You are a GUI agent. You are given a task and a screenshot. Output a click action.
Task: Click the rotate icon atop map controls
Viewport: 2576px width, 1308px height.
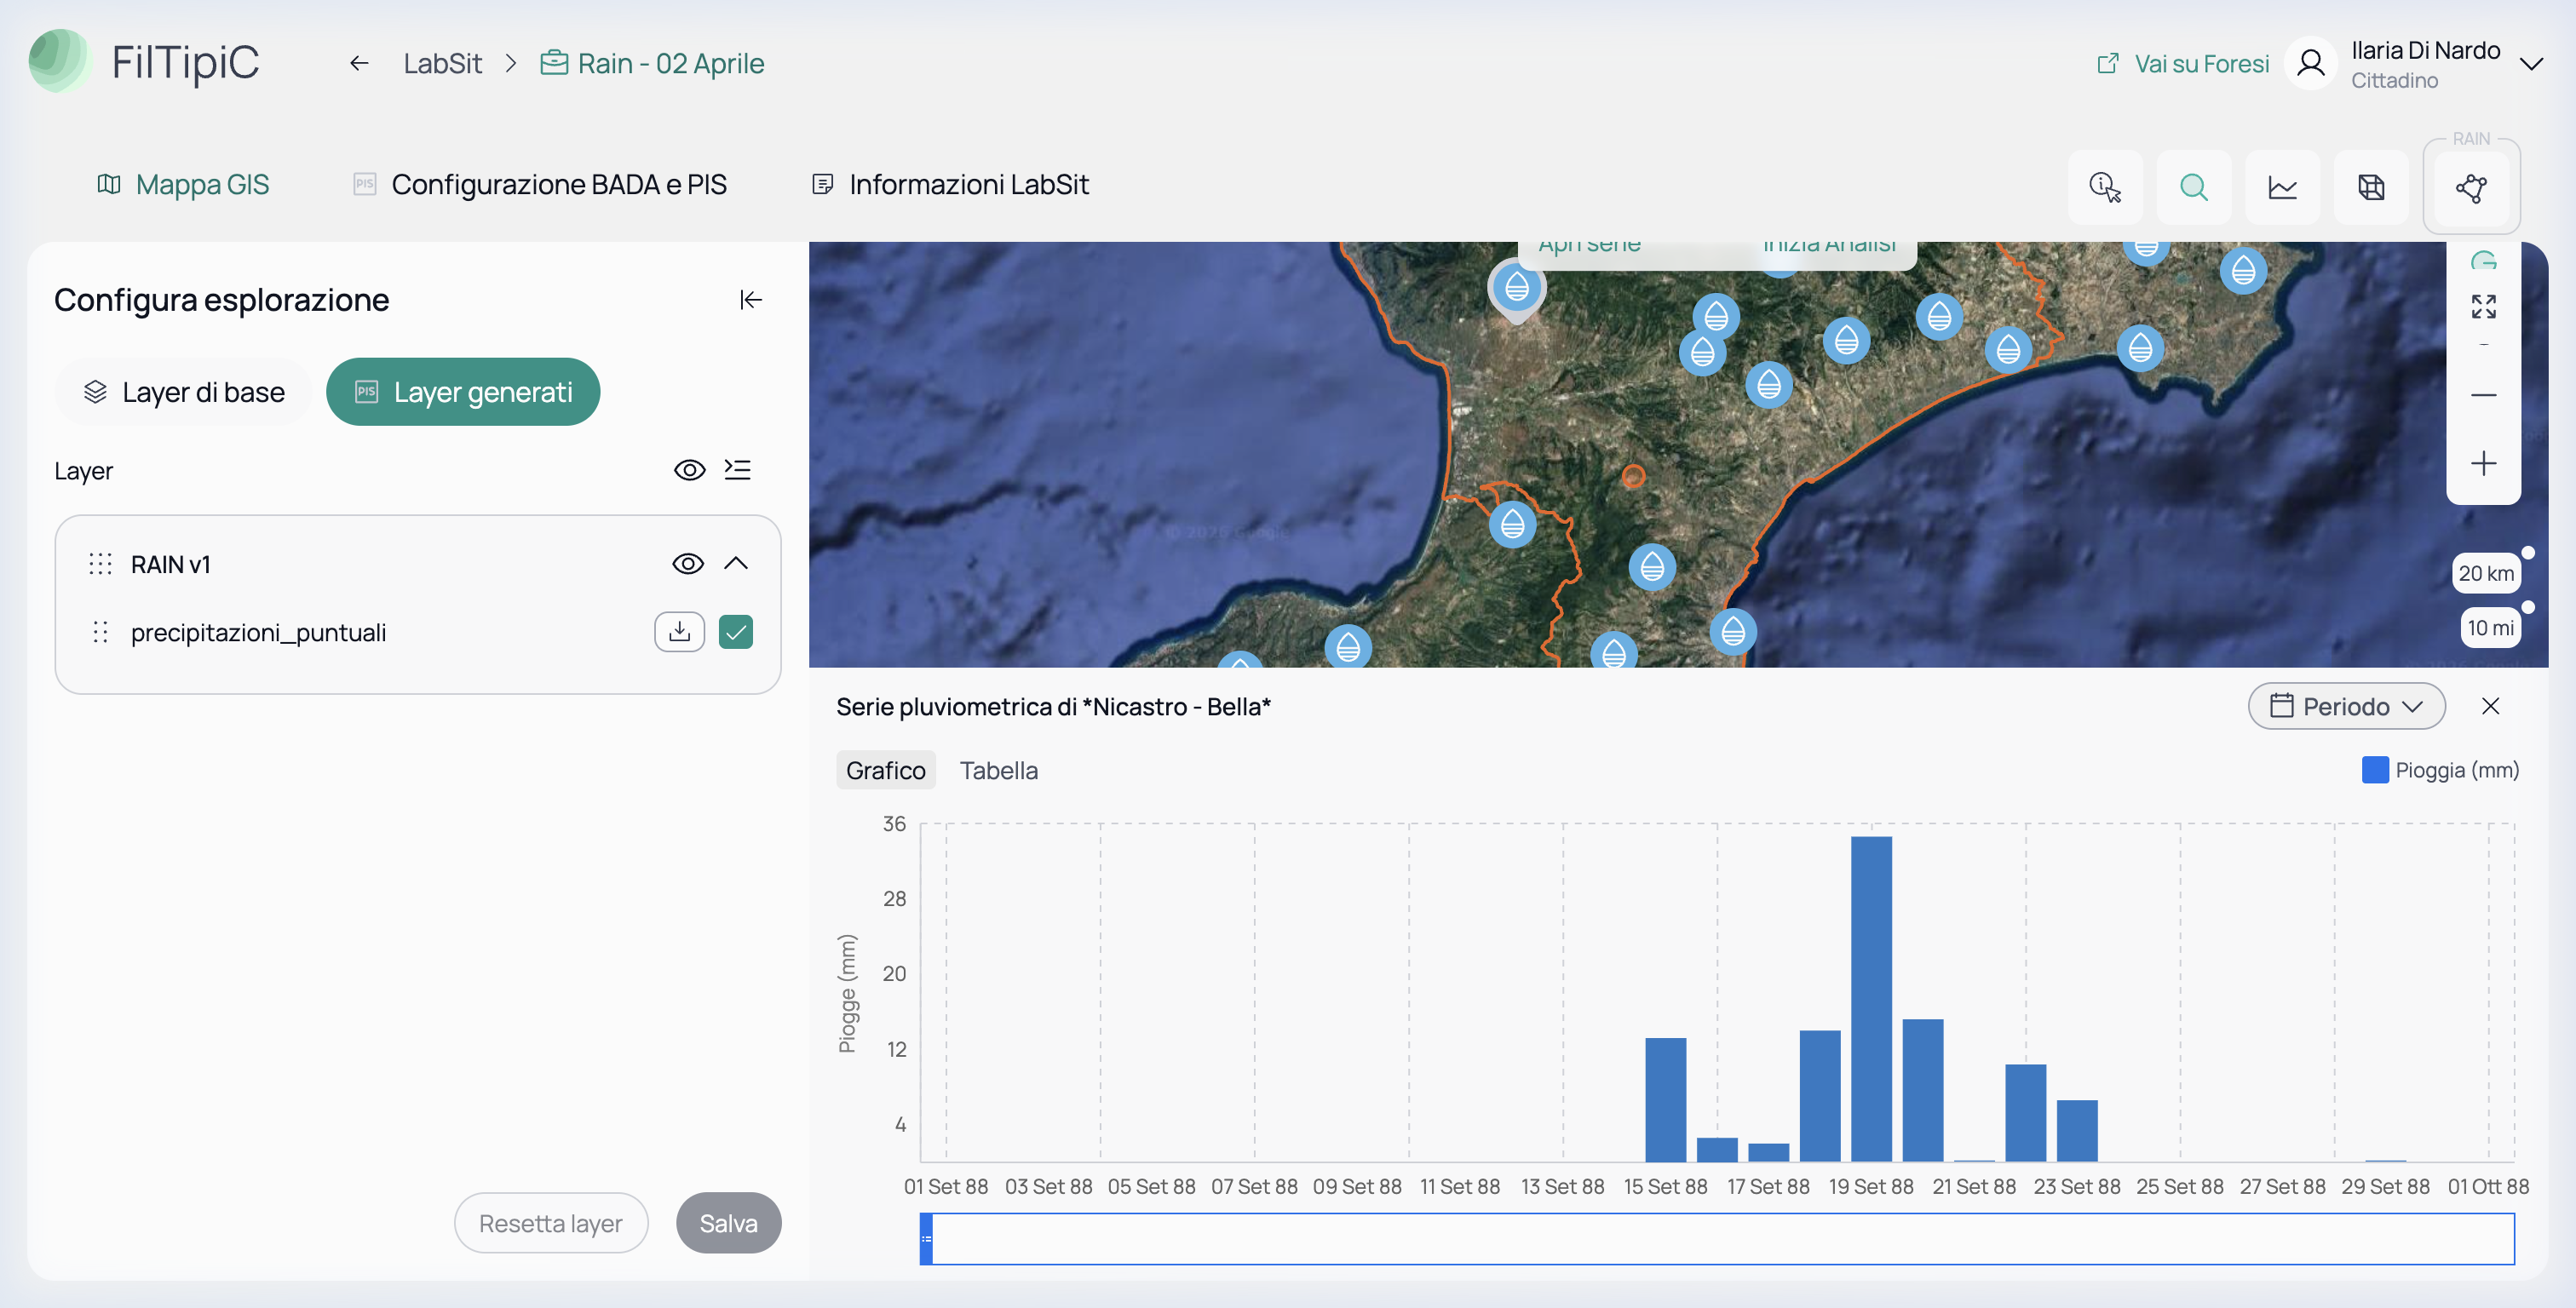coord(2484,262)
